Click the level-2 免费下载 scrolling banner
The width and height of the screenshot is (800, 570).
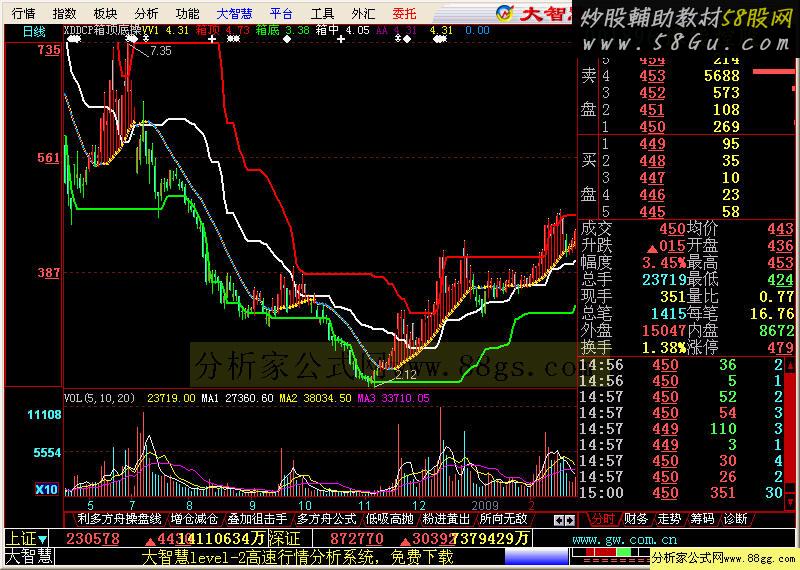click(297, 557)
